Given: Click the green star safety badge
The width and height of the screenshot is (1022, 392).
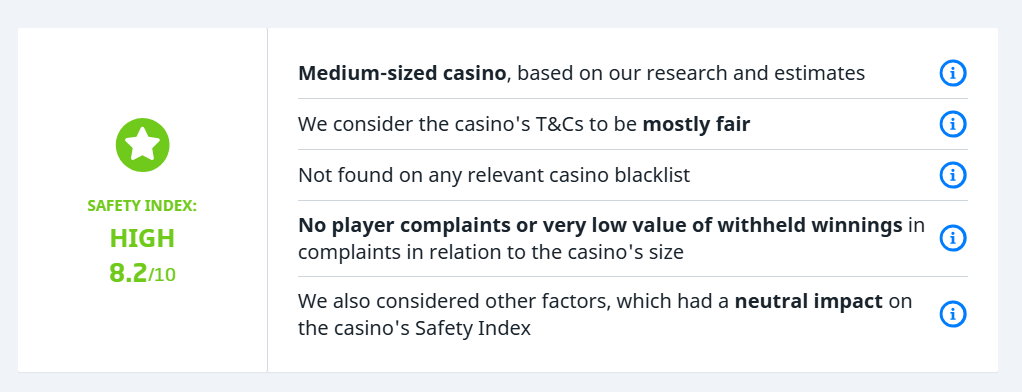Looking at the screenshot, I should (x=143, y=145).
